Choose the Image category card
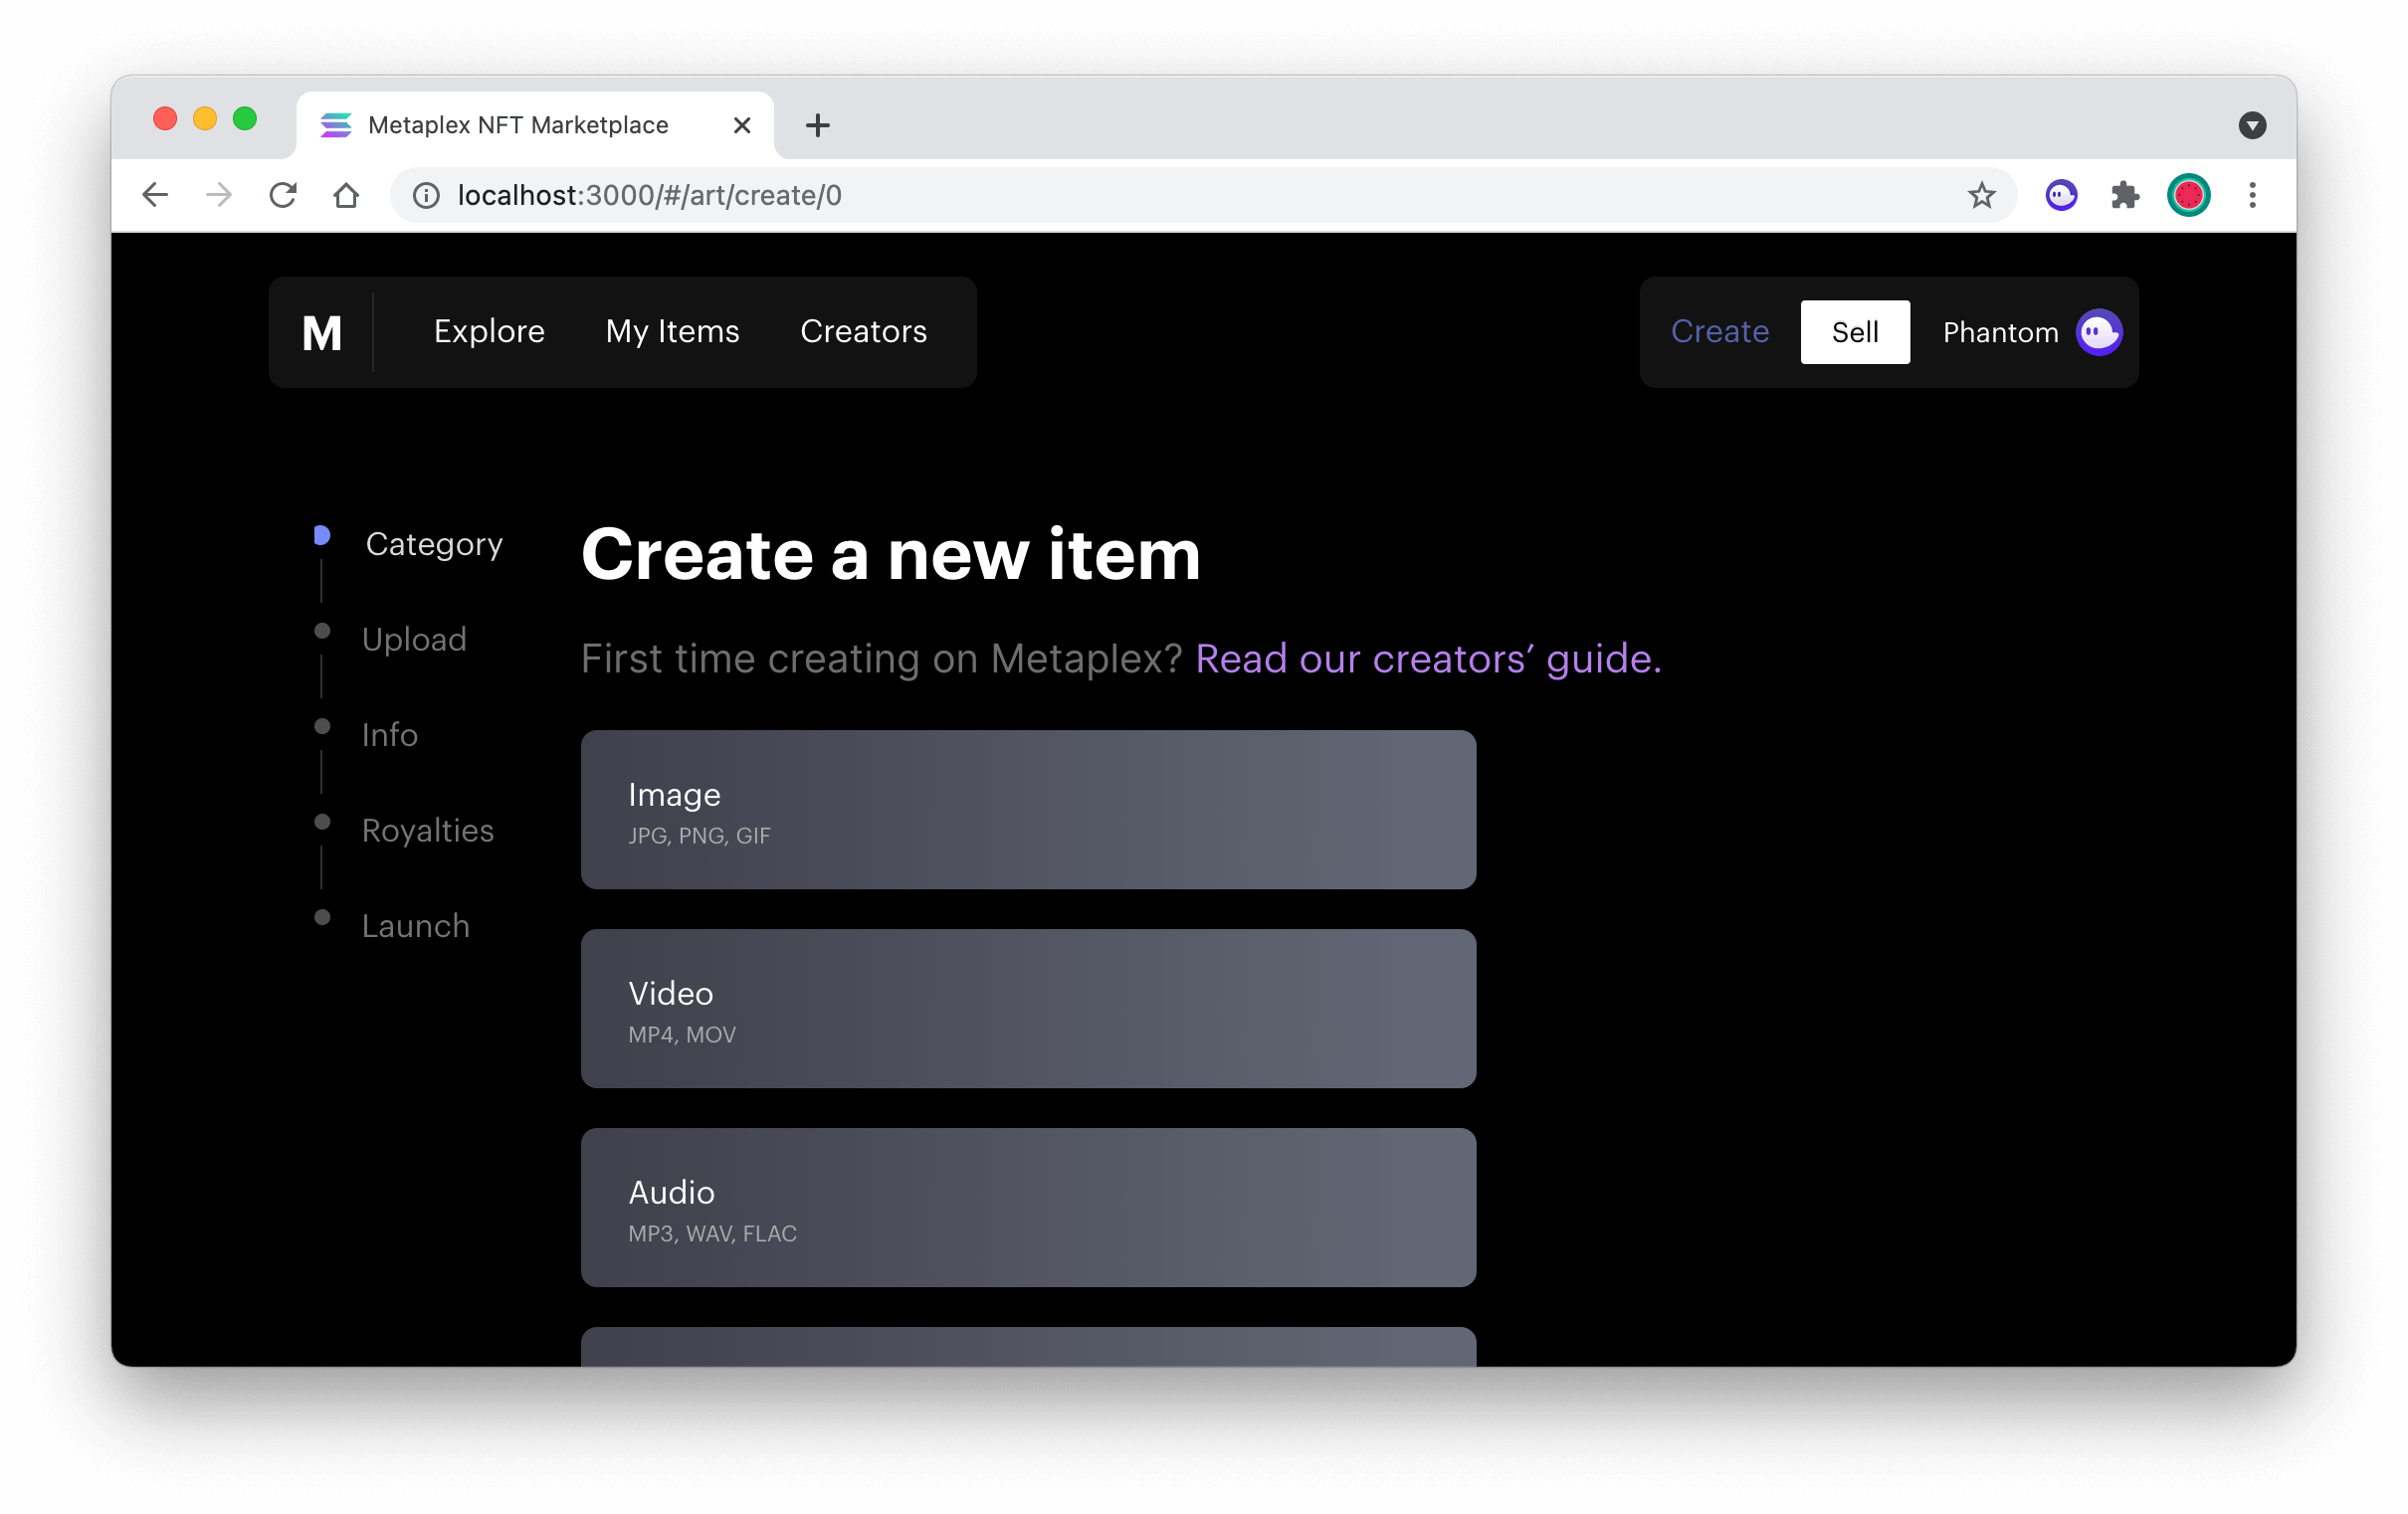Viewport: 2408px width, 1514px height. tap(1028, 810)
